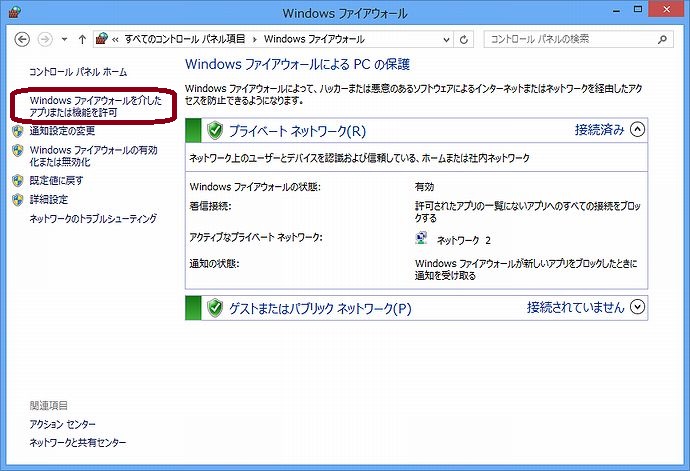
Task: Close the Windows ファイアウォール window
Action: point(666,10)
